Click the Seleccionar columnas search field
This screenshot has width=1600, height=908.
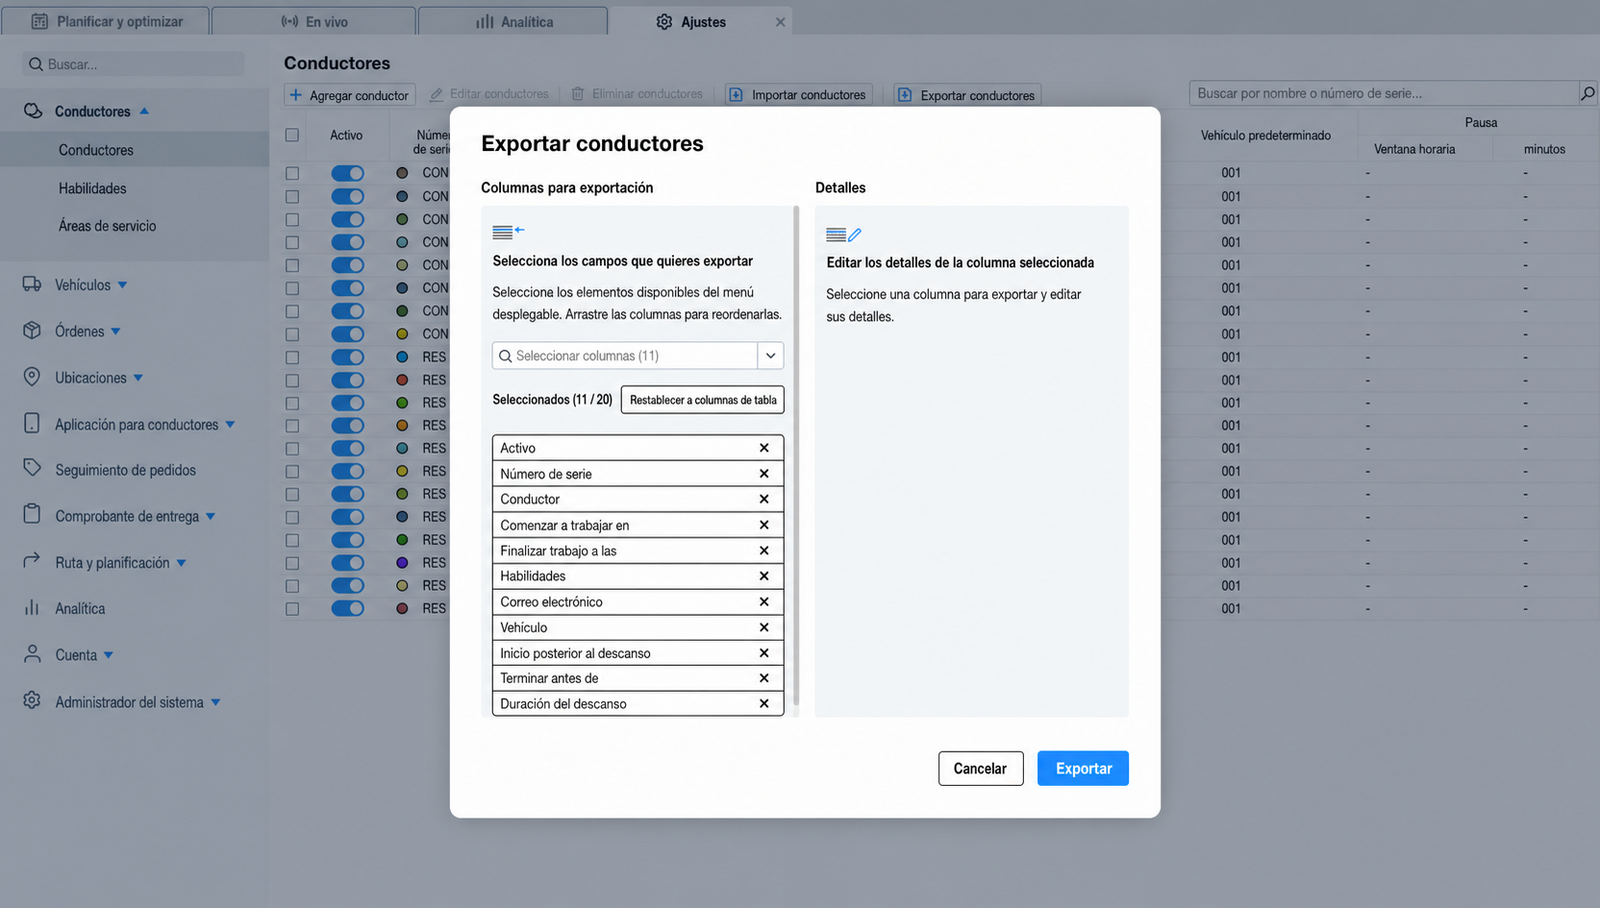tap(625, 356)
